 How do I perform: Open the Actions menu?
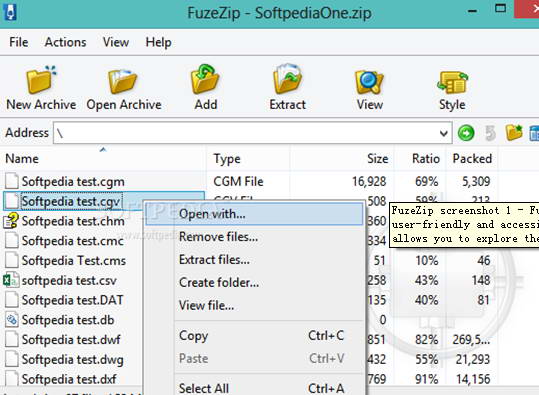(65, 42)
